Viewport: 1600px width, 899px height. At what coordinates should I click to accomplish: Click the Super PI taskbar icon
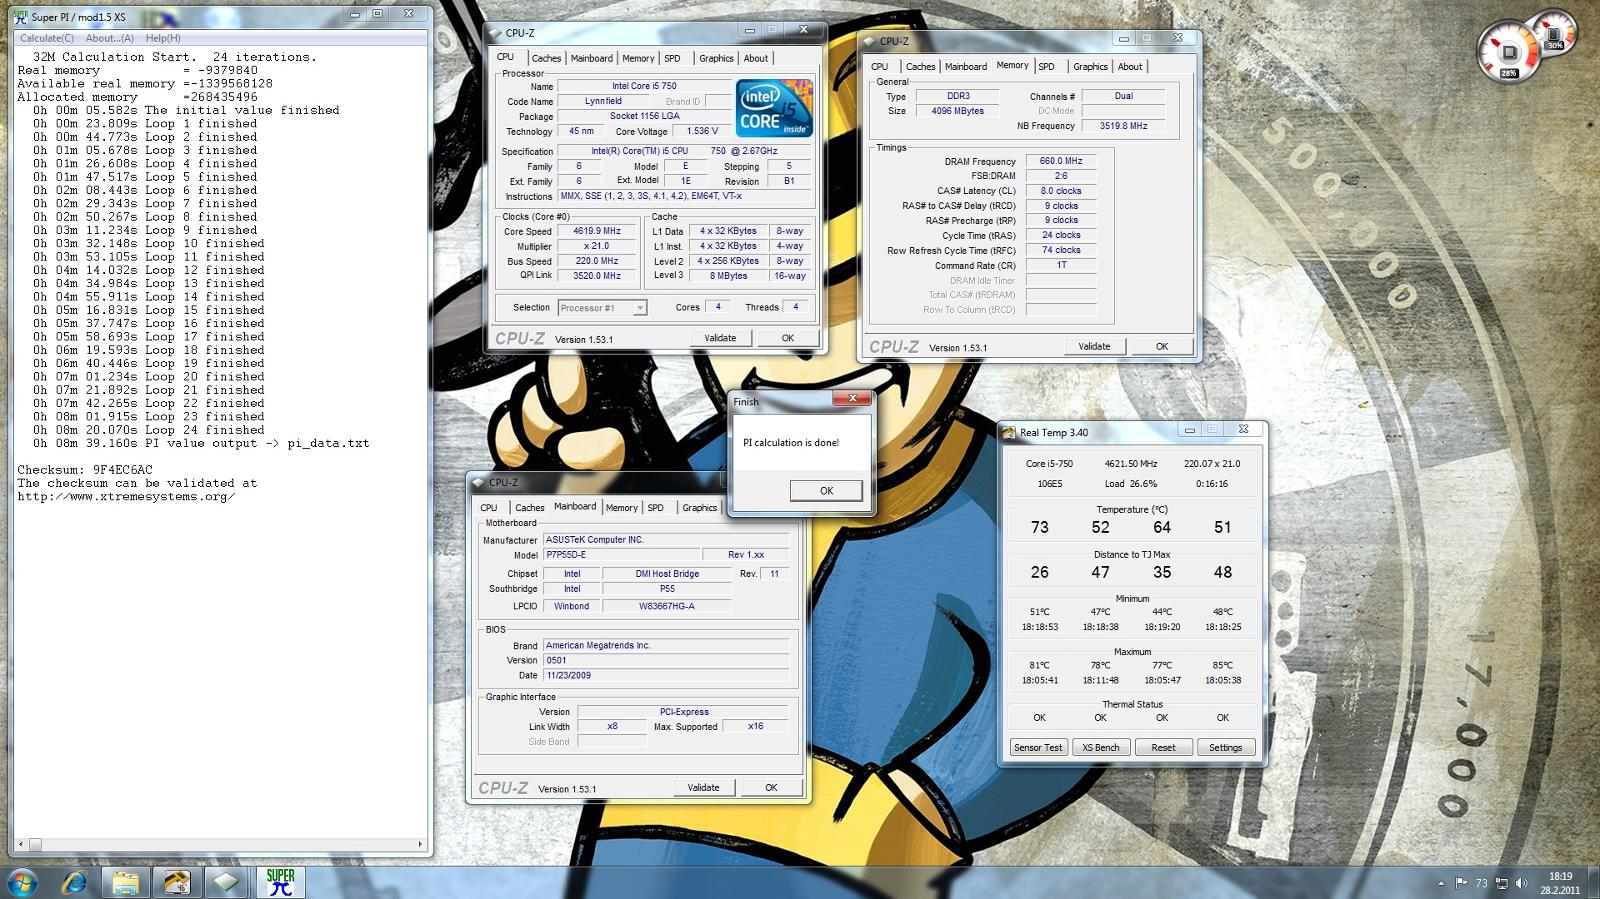pos(280,883)
